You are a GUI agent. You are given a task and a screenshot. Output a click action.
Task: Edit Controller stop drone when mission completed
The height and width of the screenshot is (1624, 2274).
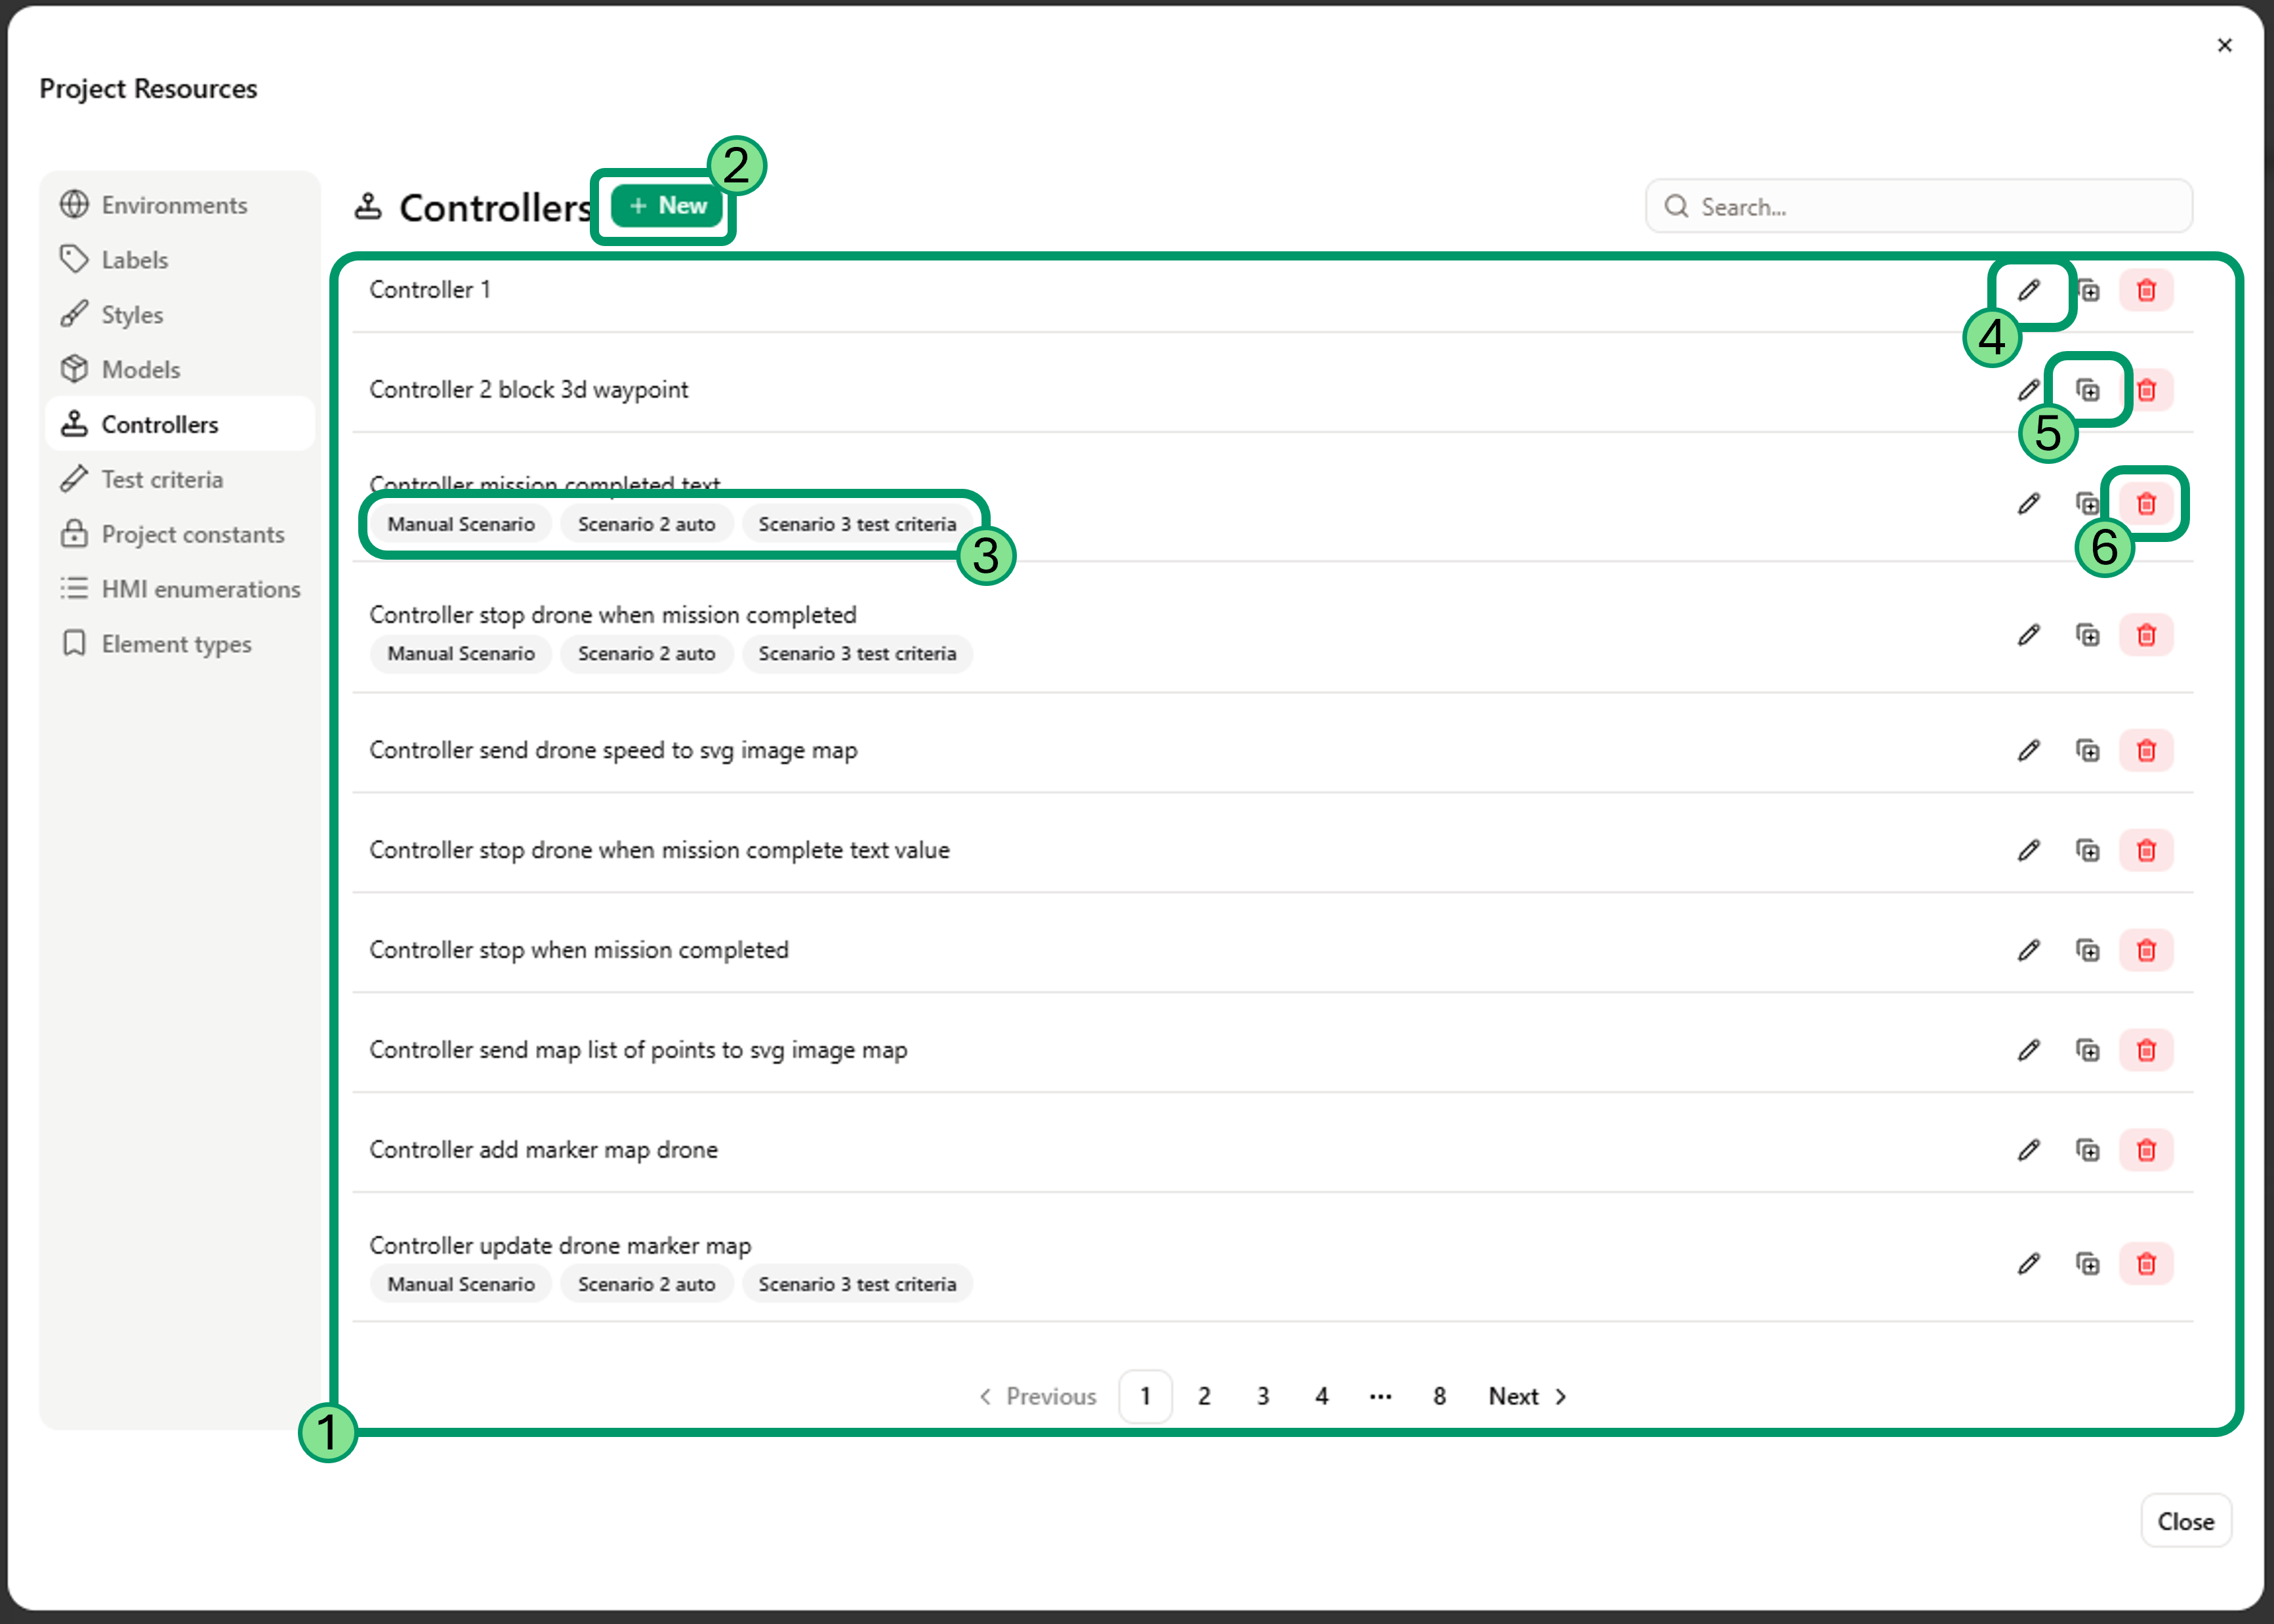[2029, 635]
